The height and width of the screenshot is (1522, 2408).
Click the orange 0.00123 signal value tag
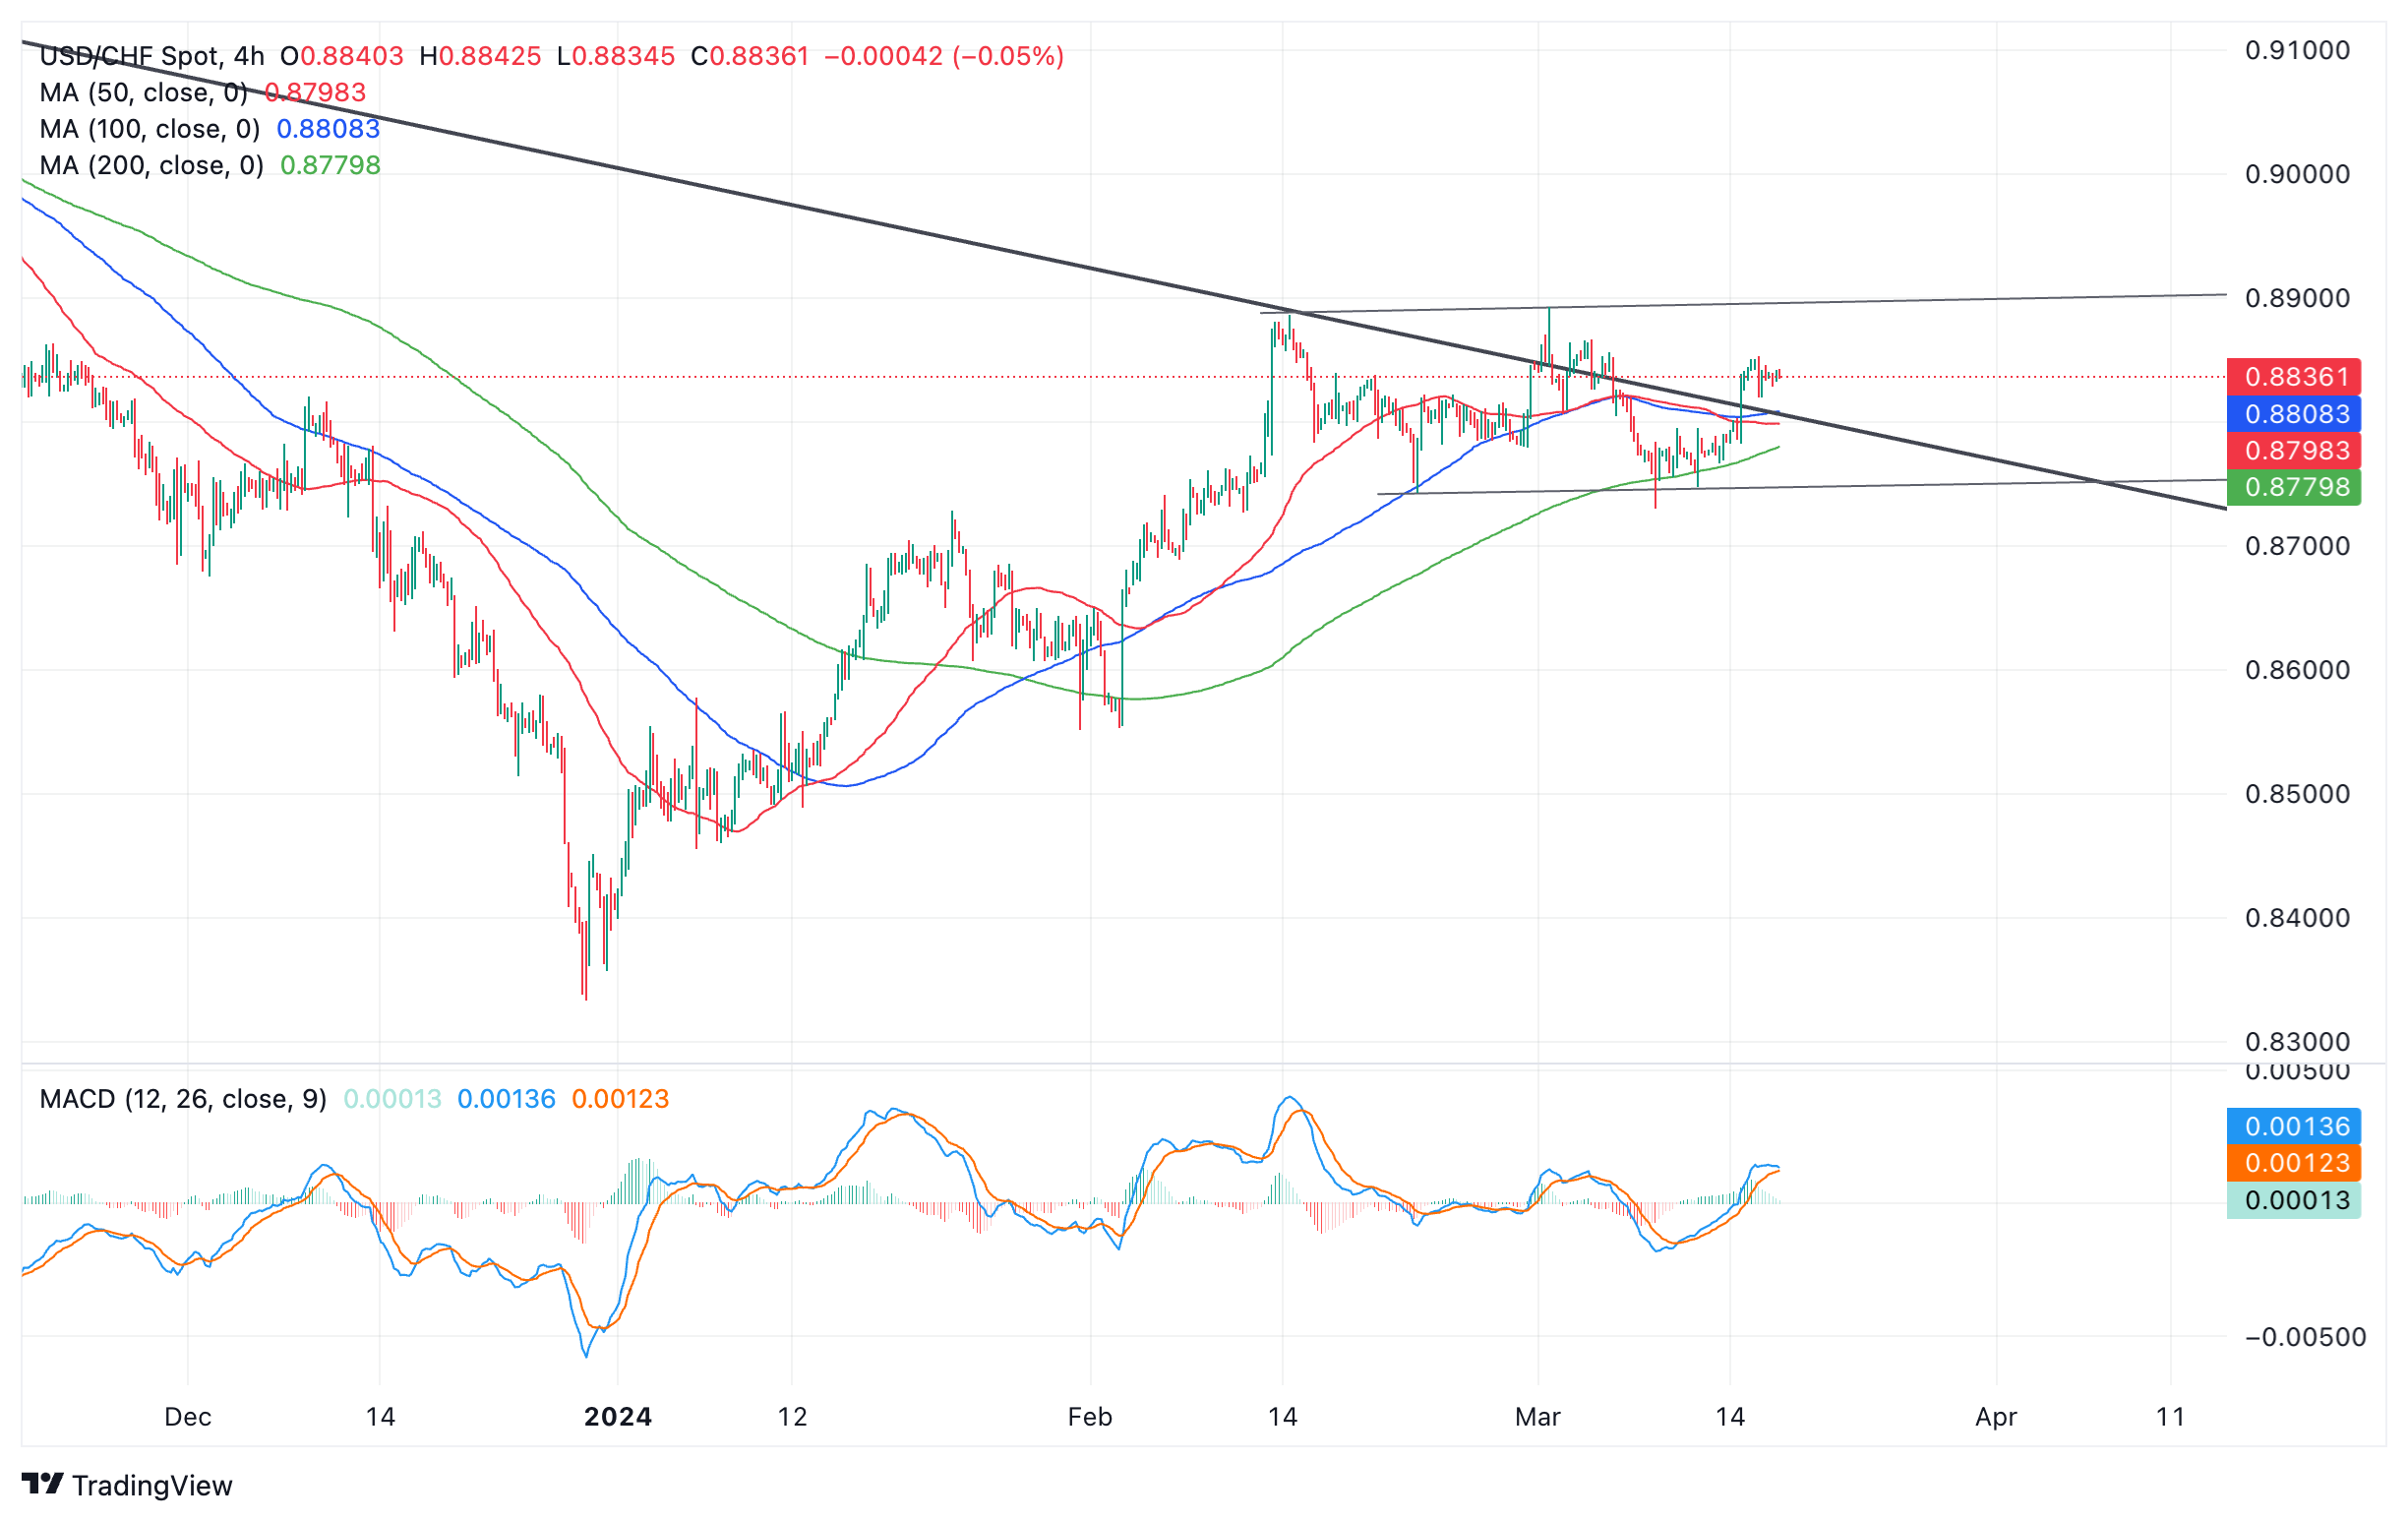coord(2294,1163)
